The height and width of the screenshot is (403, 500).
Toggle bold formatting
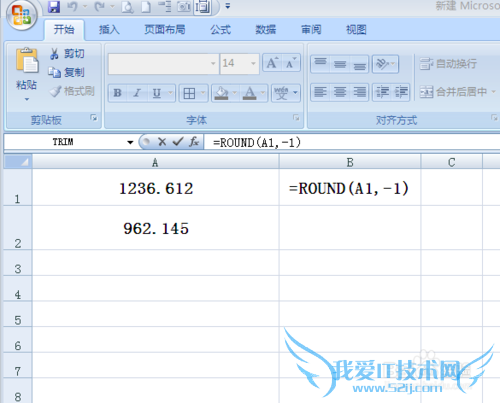(x=118, y=93)
